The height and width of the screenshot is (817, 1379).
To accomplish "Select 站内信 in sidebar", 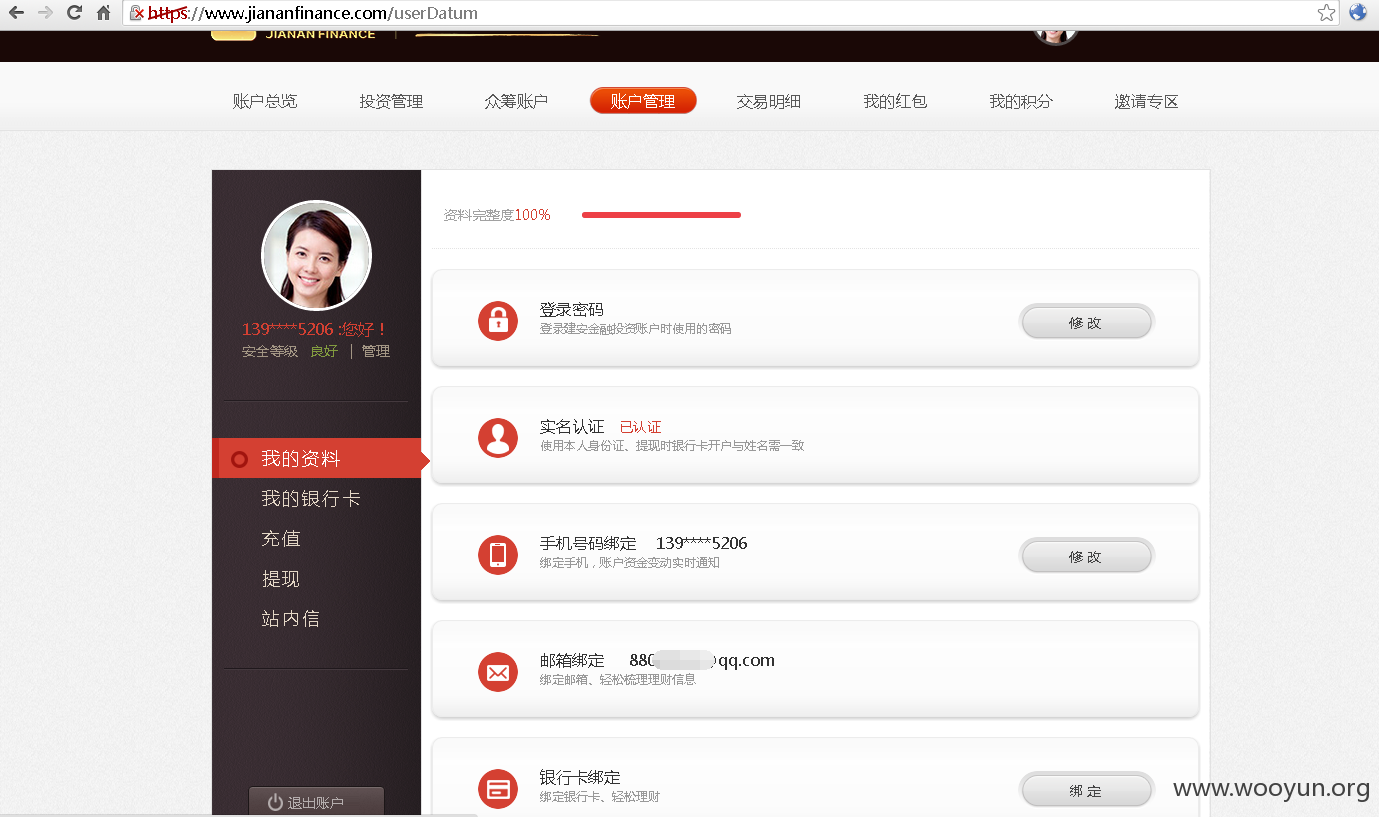I will click(291, 619).
